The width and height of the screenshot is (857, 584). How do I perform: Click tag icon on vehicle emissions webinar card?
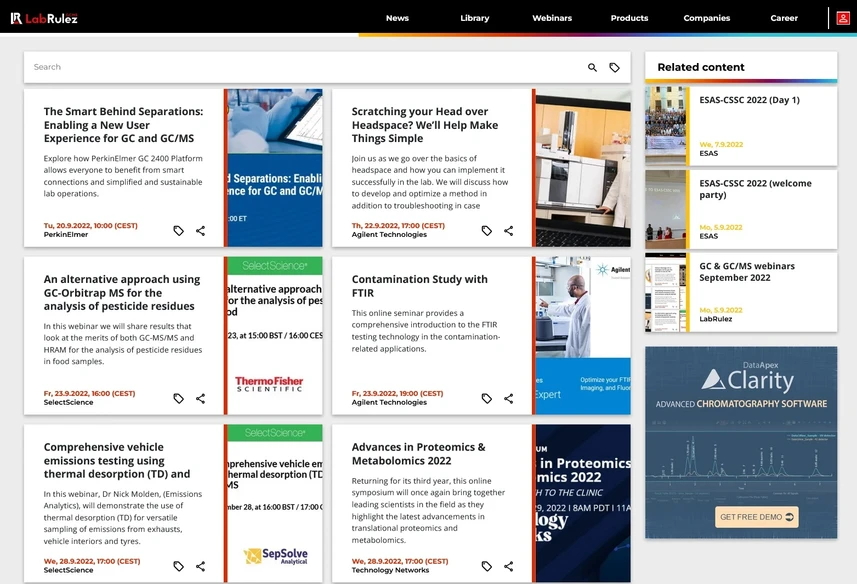(x=178, y=566)
